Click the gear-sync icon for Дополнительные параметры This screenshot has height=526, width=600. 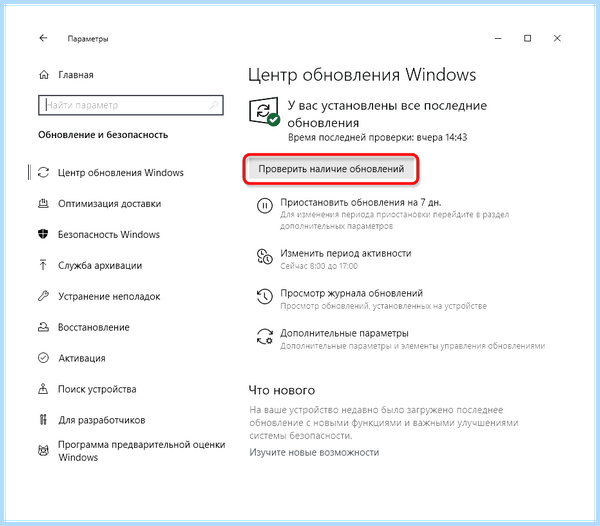264,337
